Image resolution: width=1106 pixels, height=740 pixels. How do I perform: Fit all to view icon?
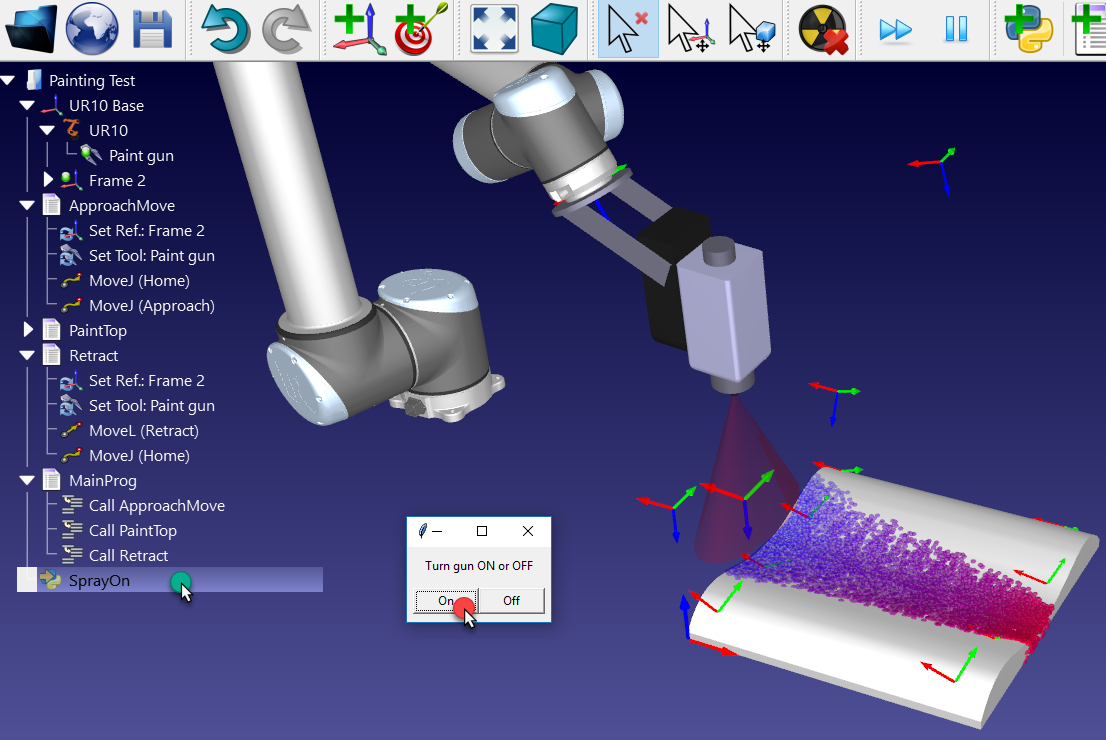[x=494, y=29]
